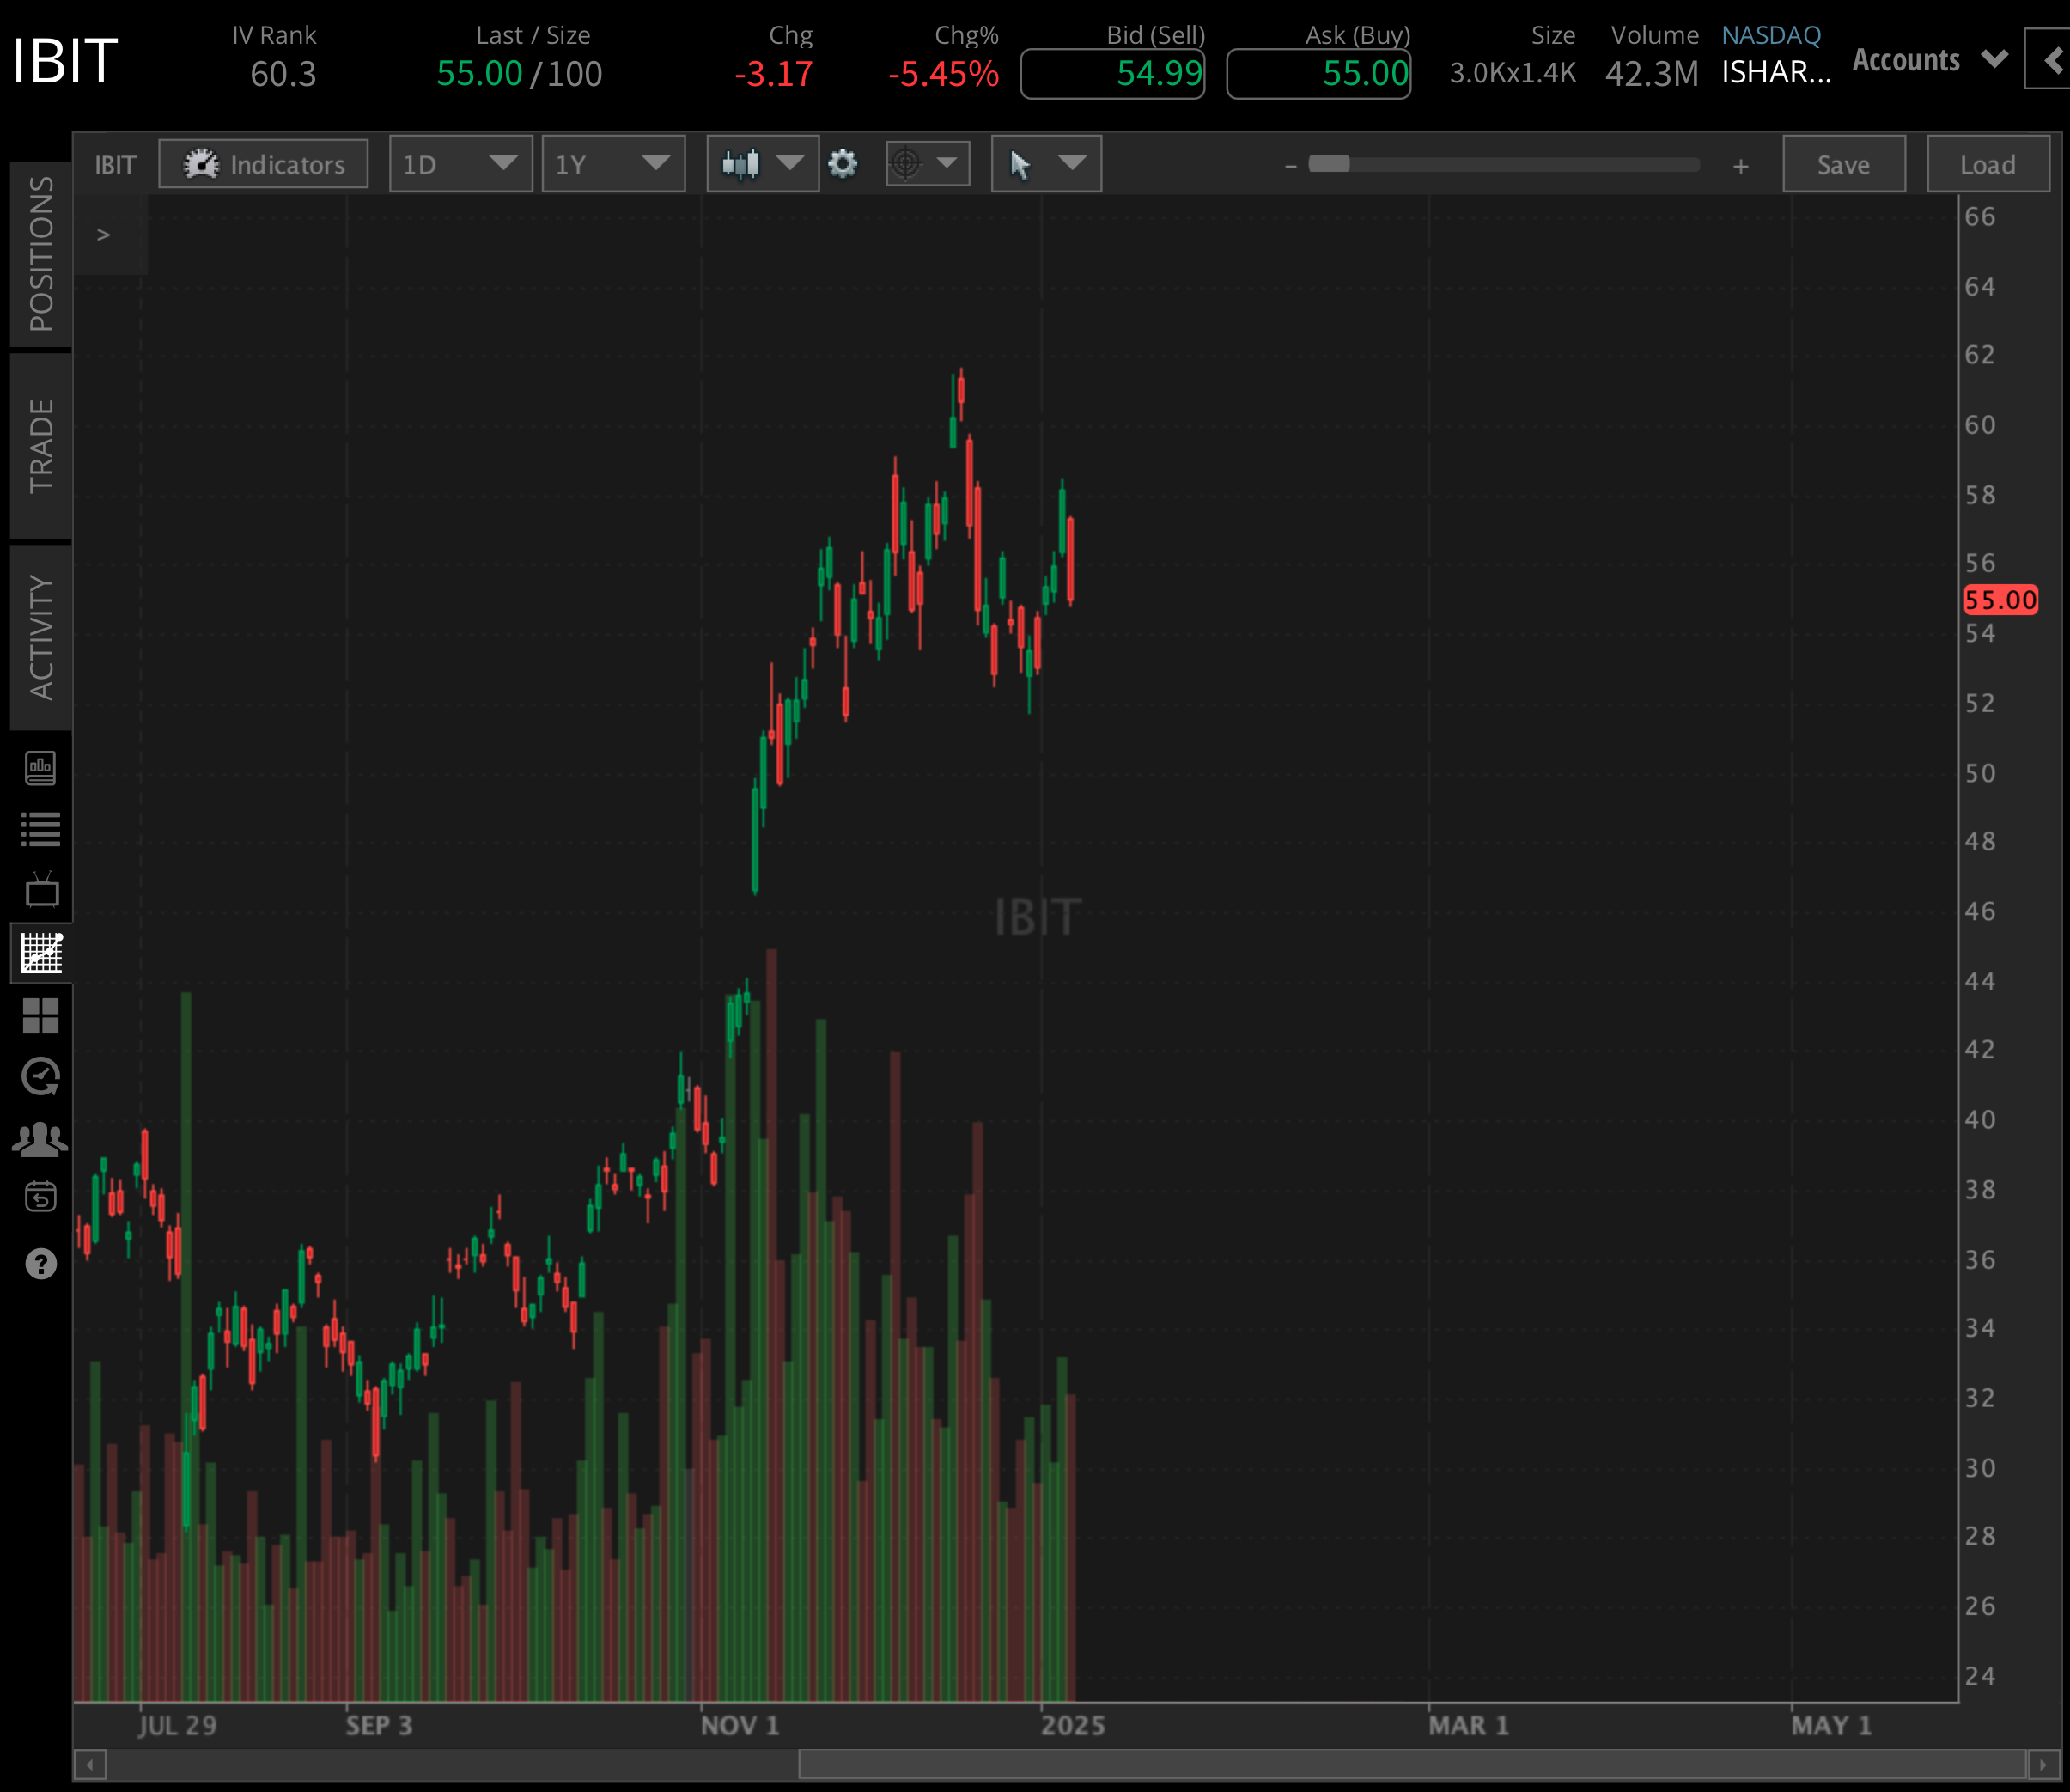Open the trade history clock icon
Screen dimensions: 2070x1792
coord(40,1077)
